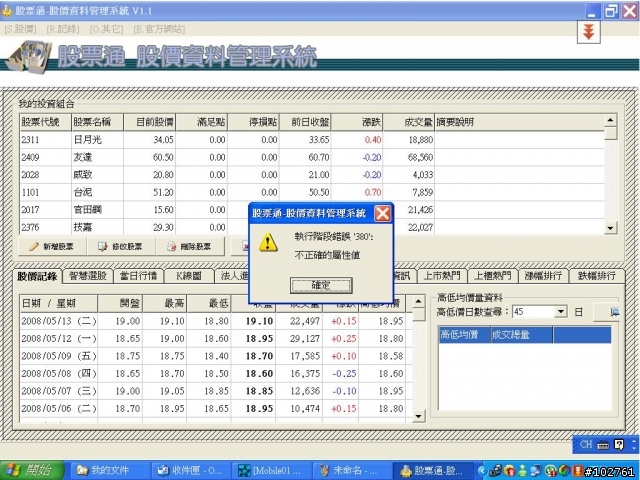The image size is (640, 480).
Task: Open the 高低價日數查尋 dropdown showing 45
Action: 561,312
